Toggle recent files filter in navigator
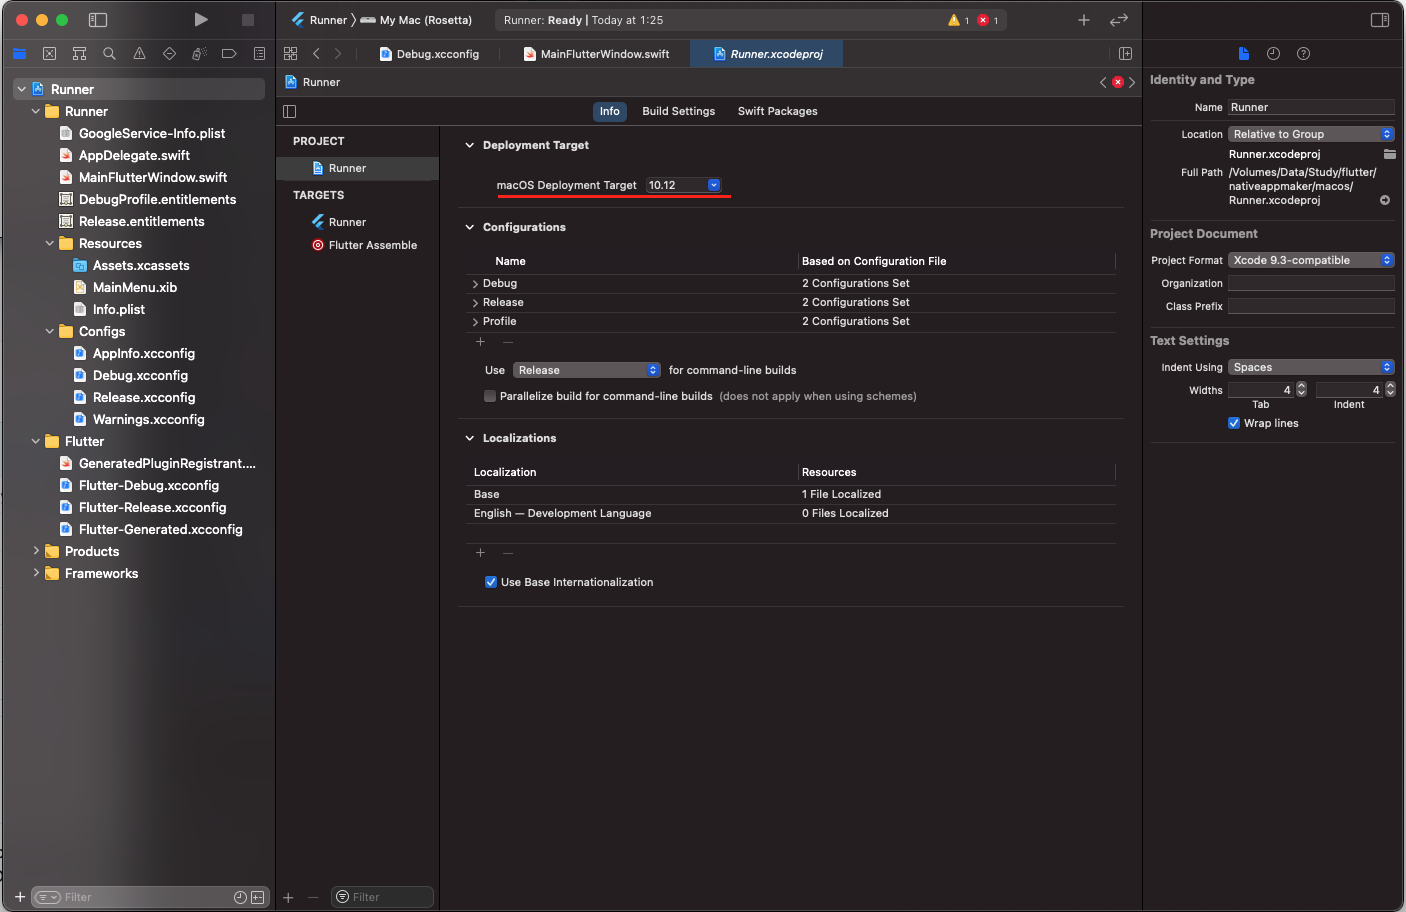The height and width of the screenshot is (912, 1406). click(240, 897)
